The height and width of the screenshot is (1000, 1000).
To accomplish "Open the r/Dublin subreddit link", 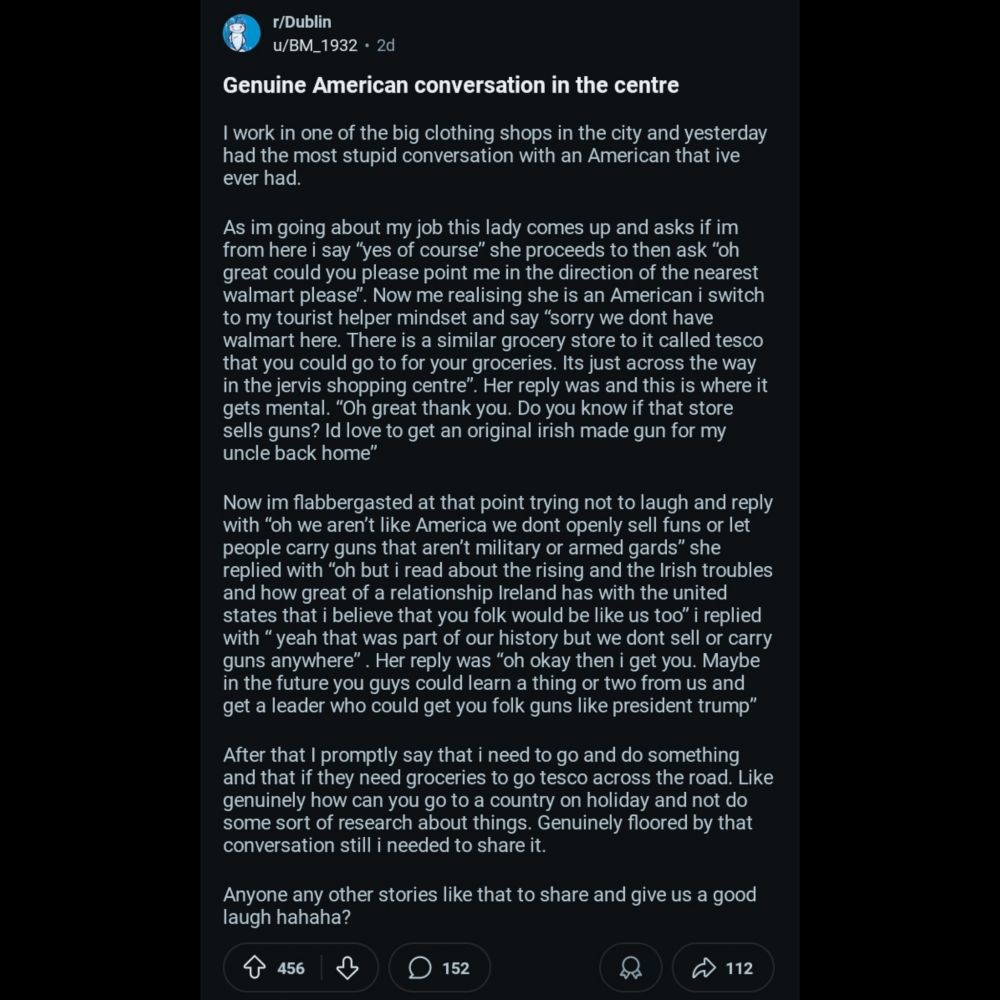I will 302,22.
